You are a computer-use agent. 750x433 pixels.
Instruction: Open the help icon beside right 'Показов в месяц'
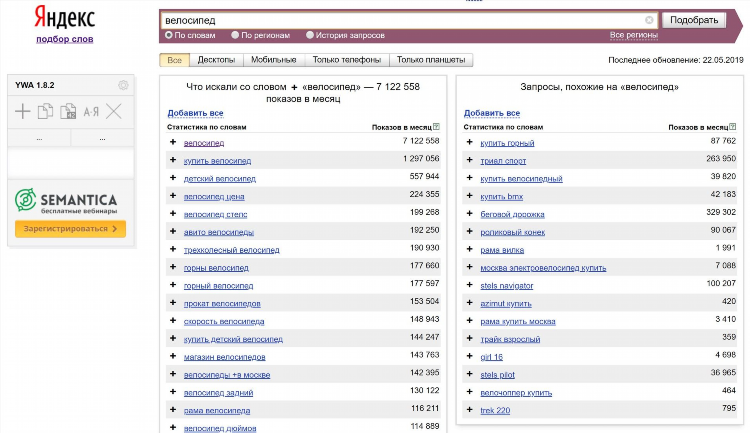coord(733,127)
